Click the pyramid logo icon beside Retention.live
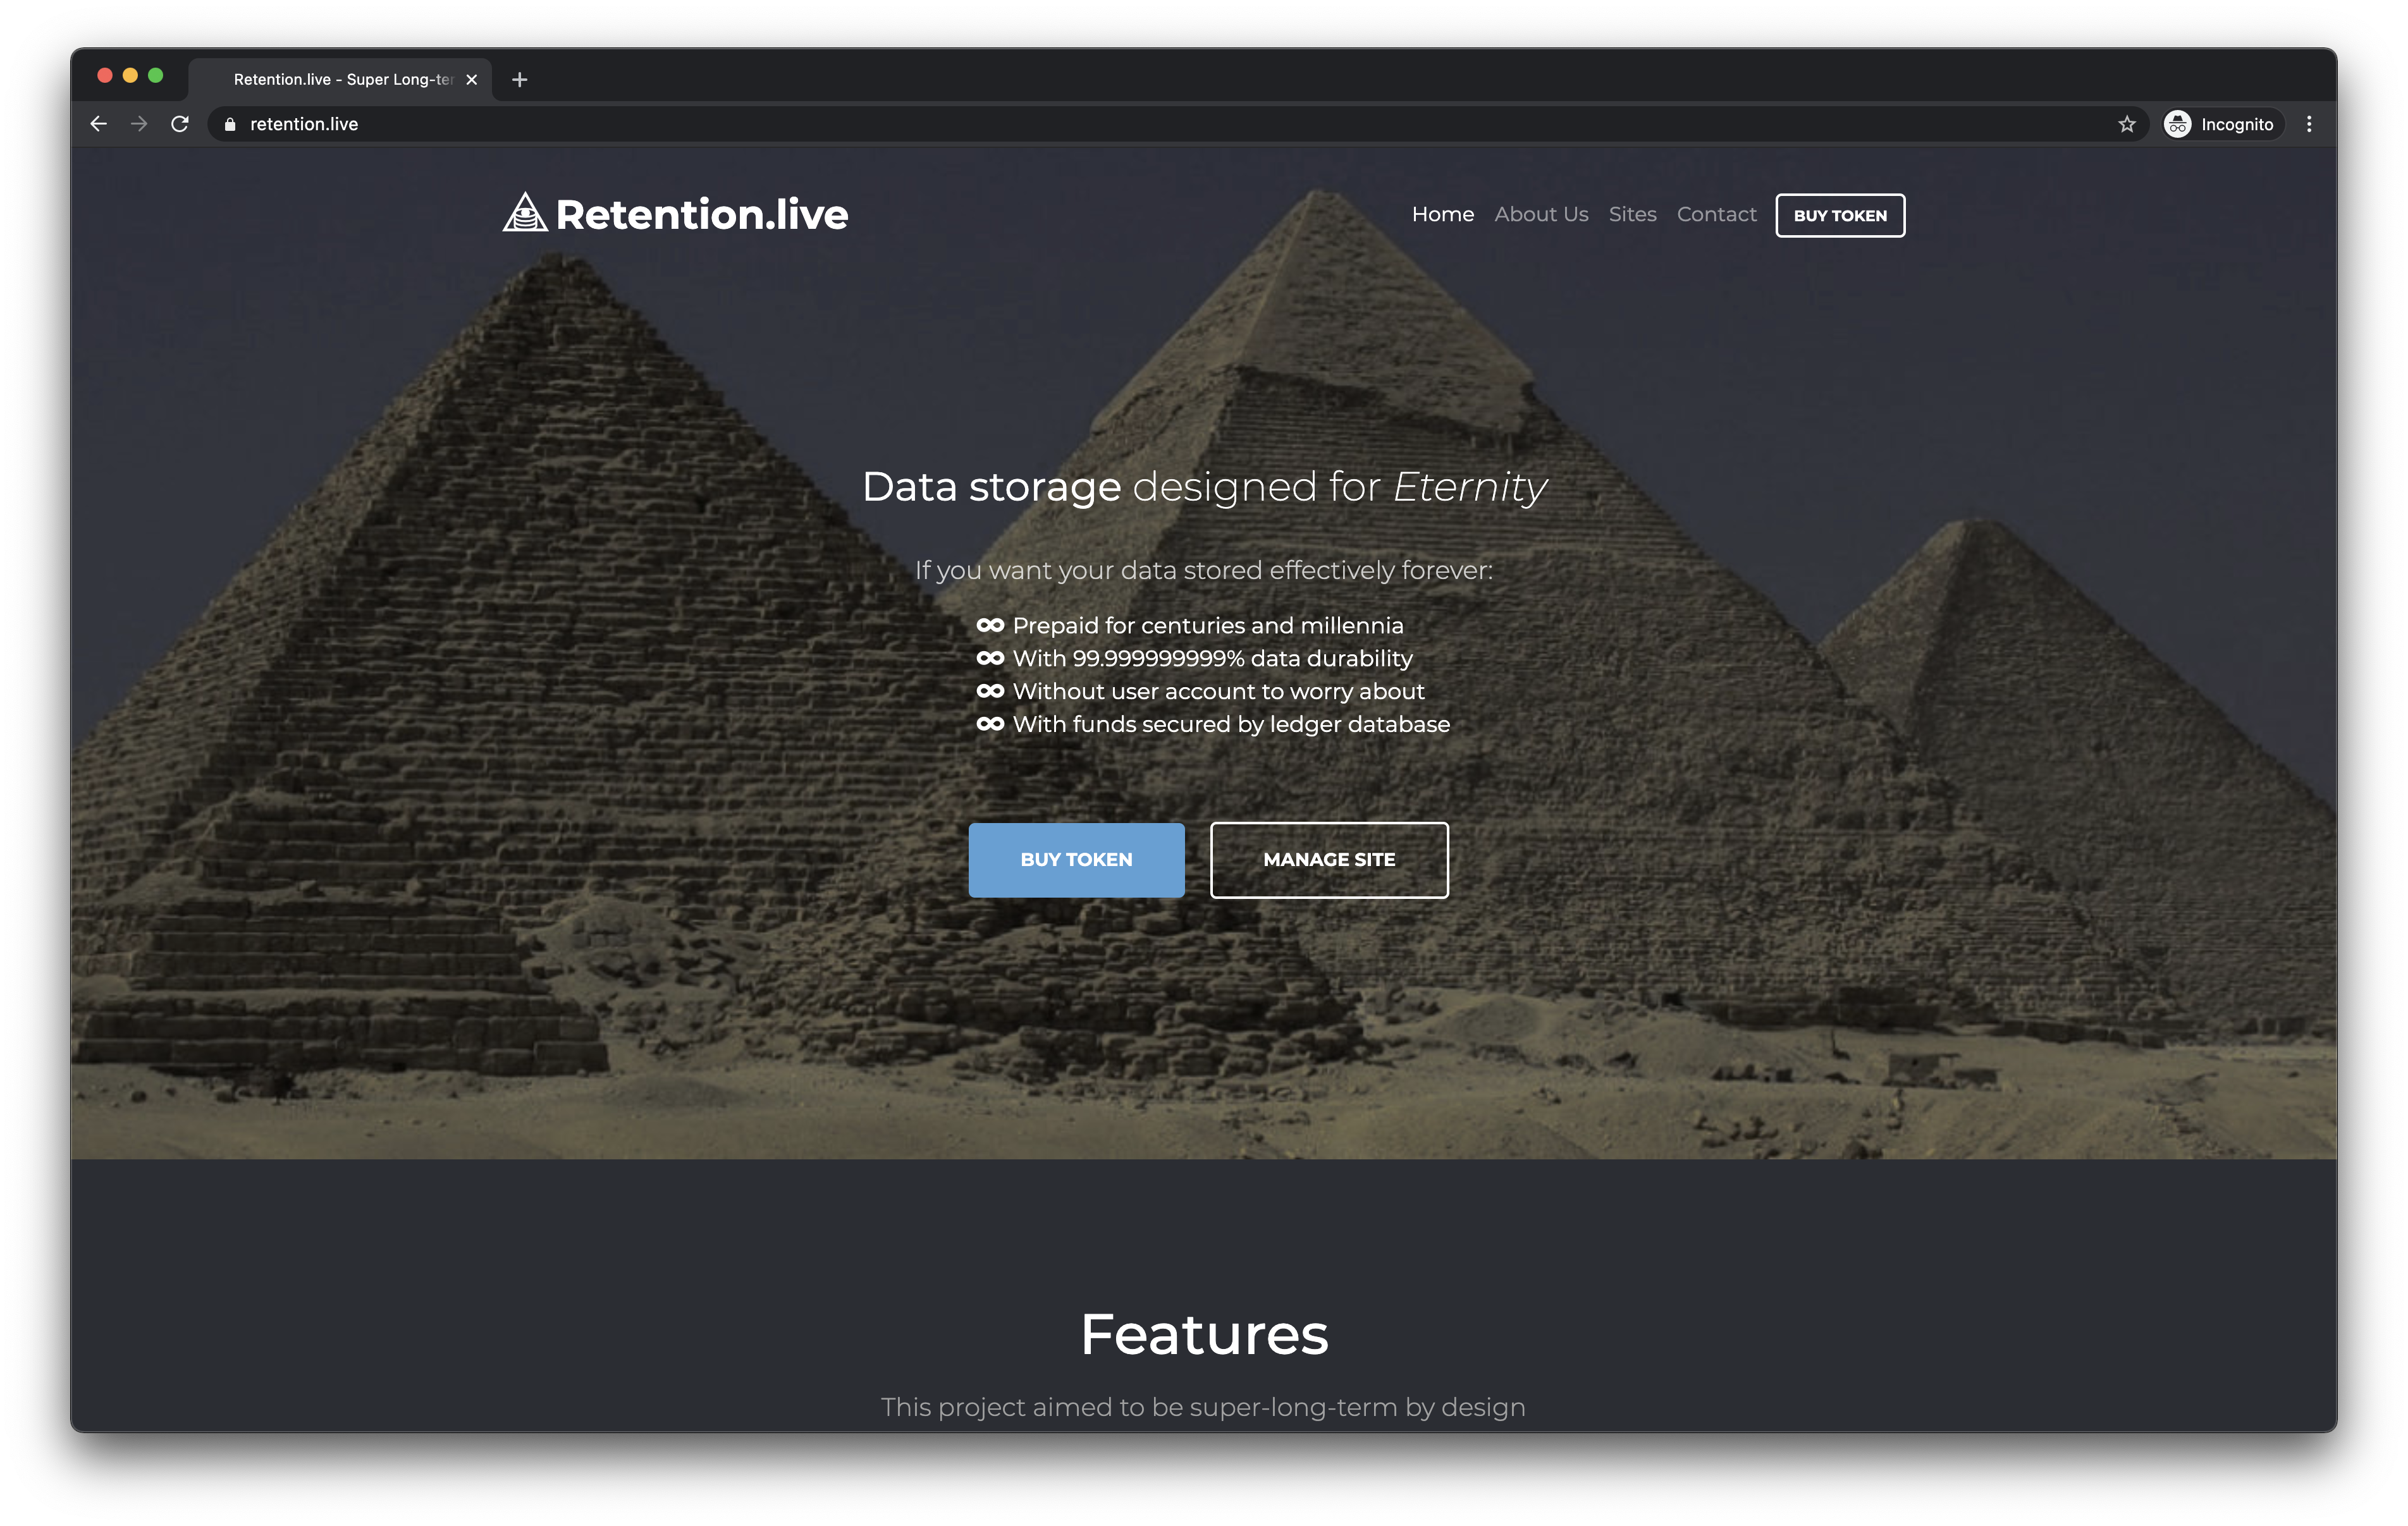The width and height of the screenshot is (2408, 1526). coord(524,212)
